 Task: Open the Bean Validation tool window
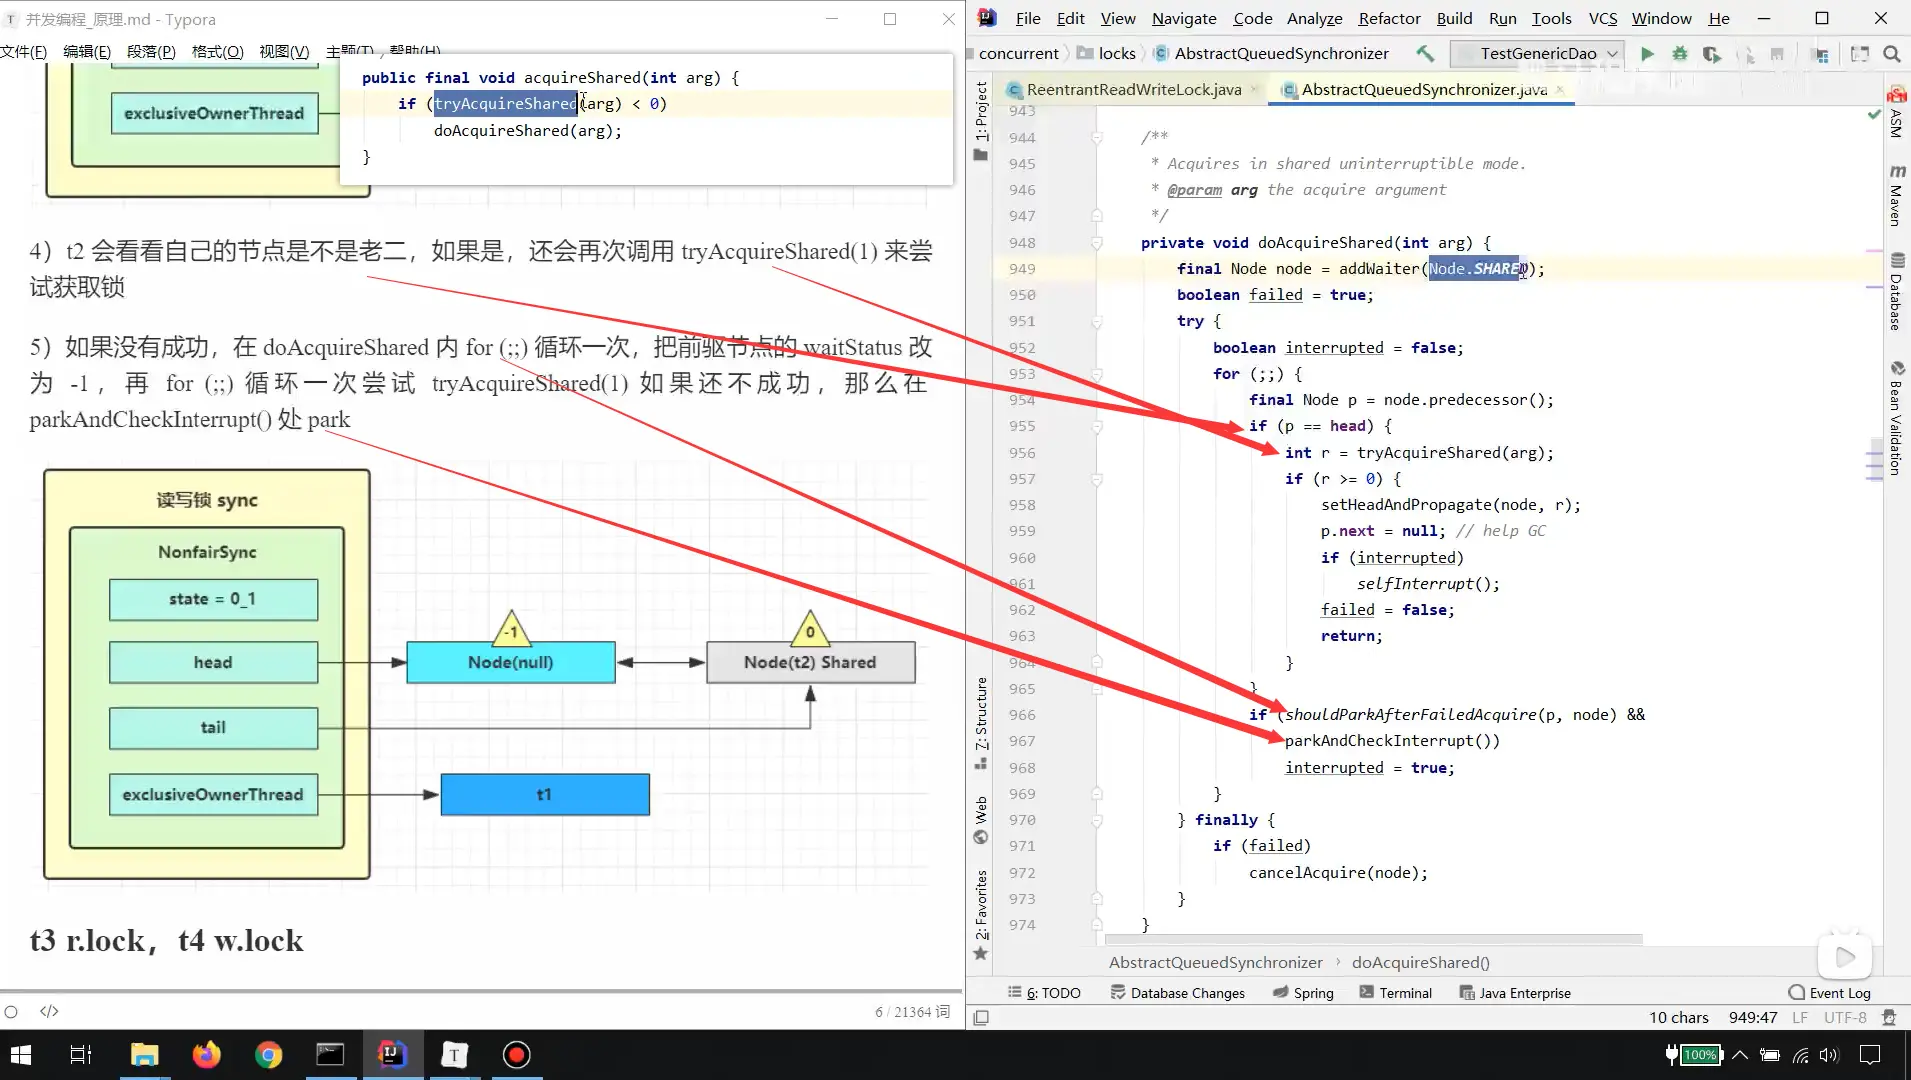pos(1896,418)
